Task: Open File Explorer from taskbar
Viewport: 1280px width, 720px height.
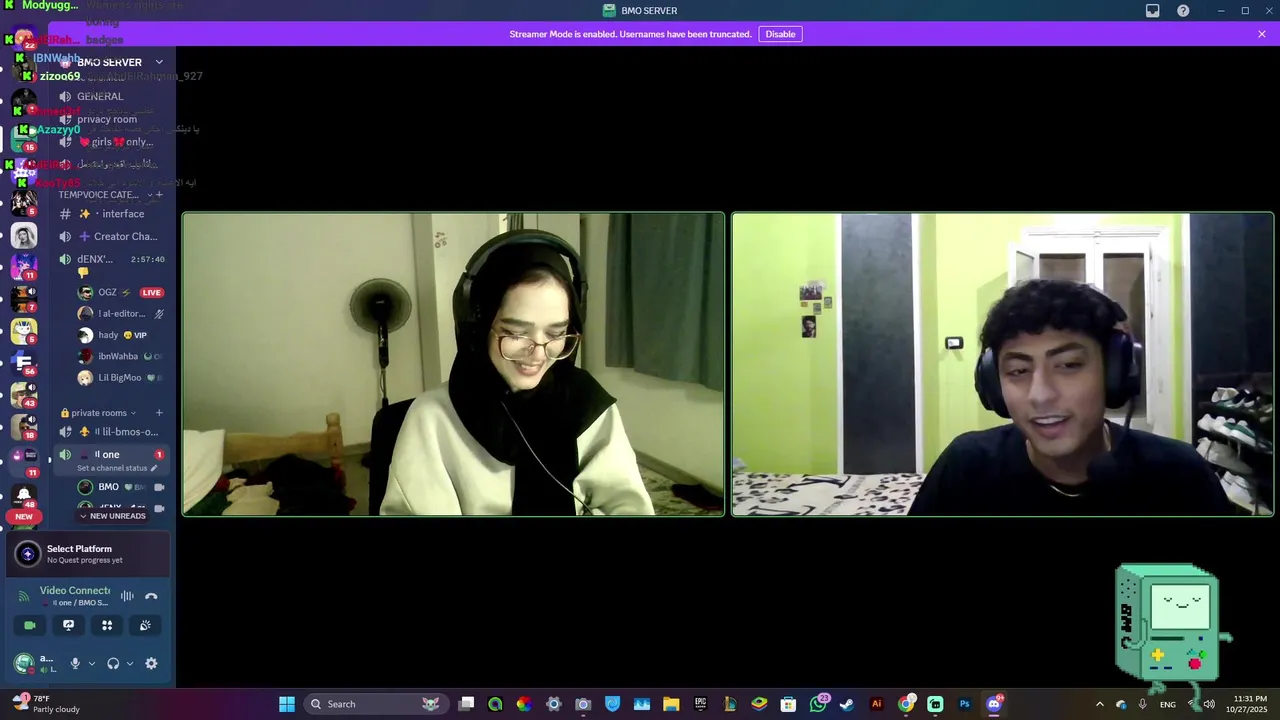Action: click(671, 704)
